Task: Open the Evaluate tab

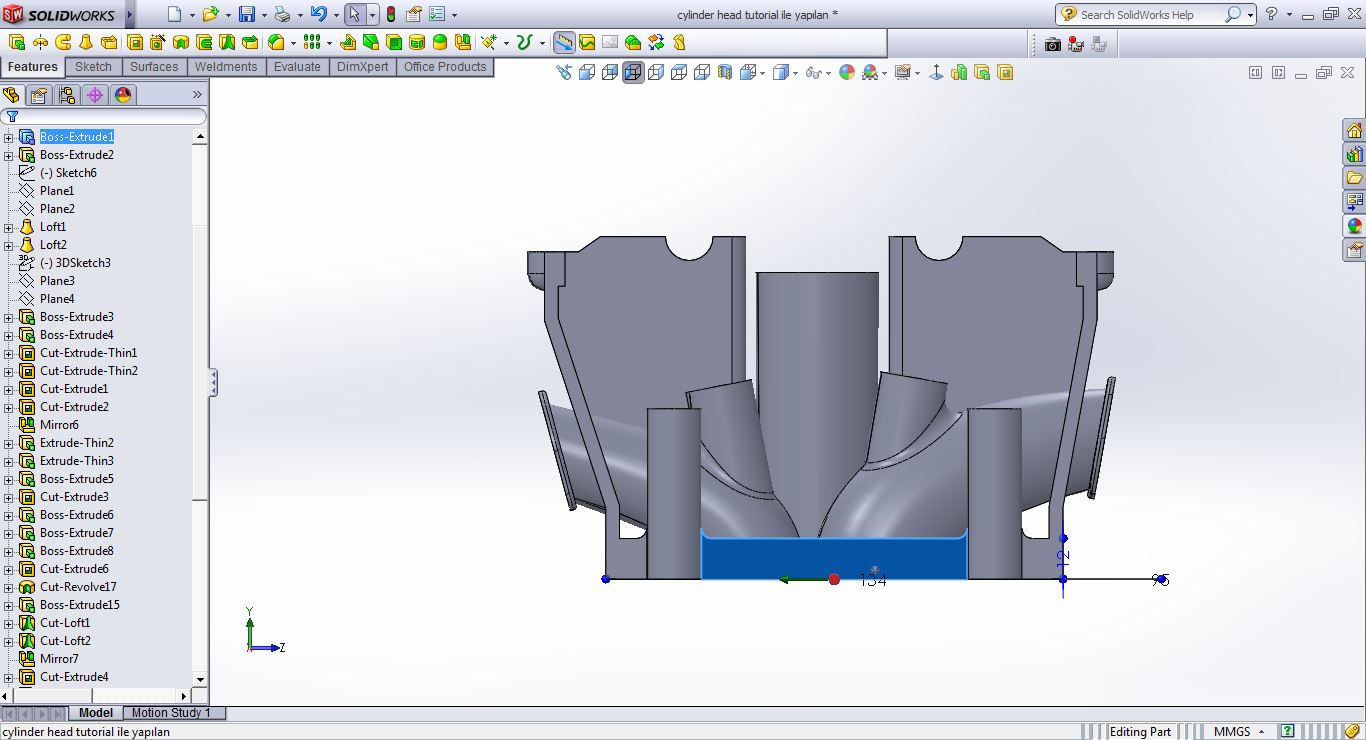Action: click(297, 67)
